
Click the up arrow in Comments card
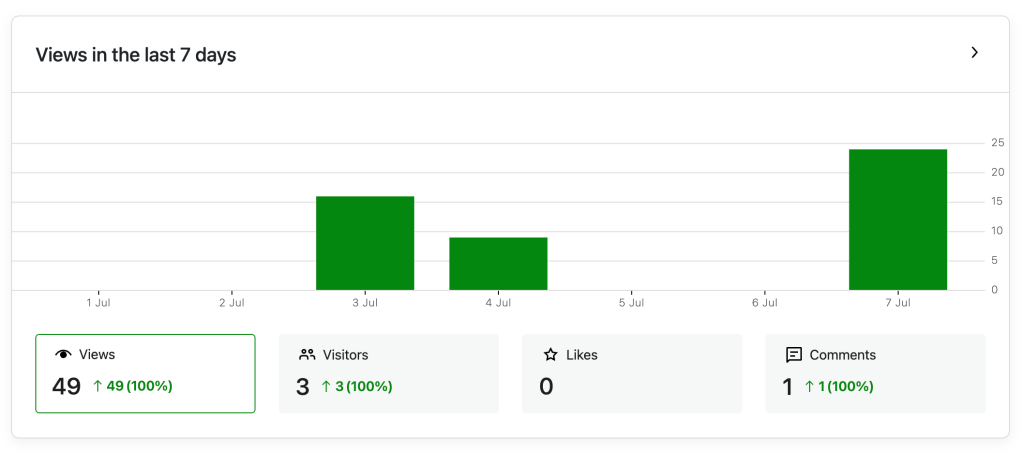(810, 386)
